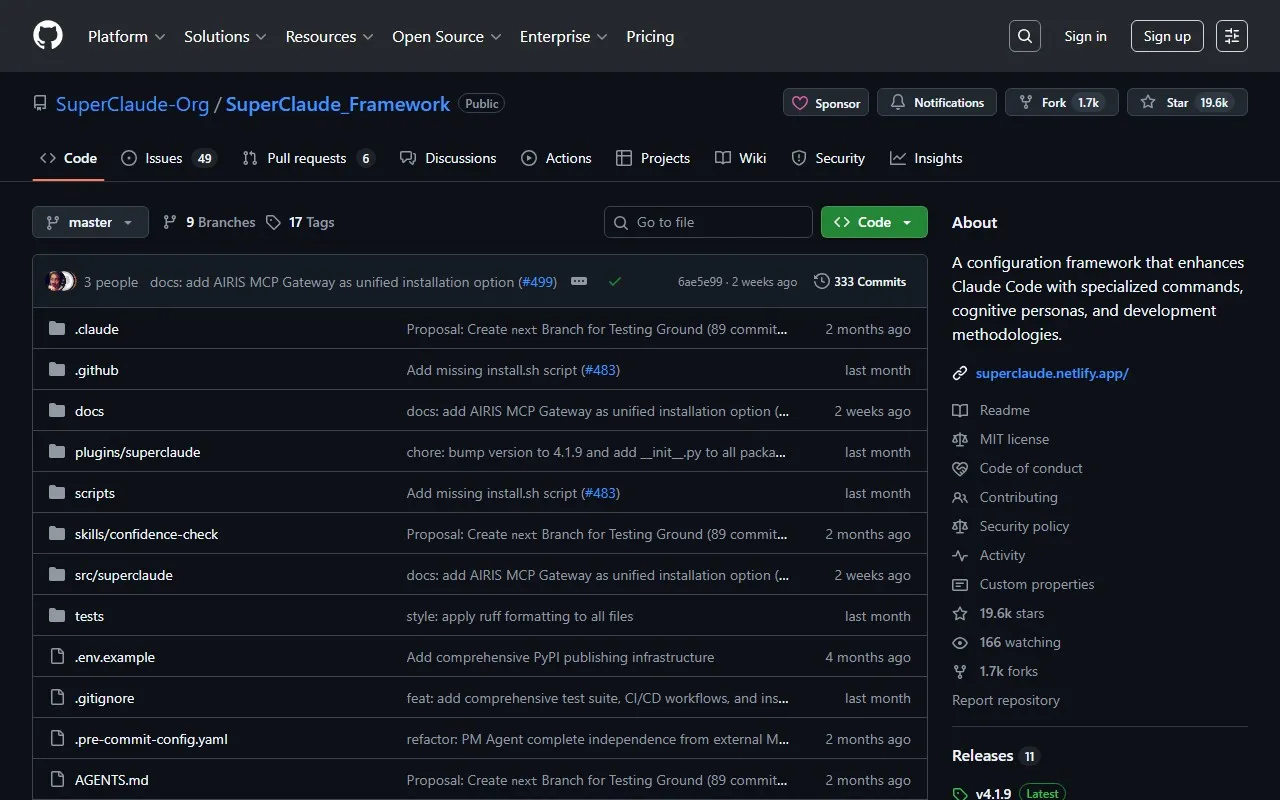Open Notifications bell button
This screenshot has height=800, width=1280.
coord(936,103)
